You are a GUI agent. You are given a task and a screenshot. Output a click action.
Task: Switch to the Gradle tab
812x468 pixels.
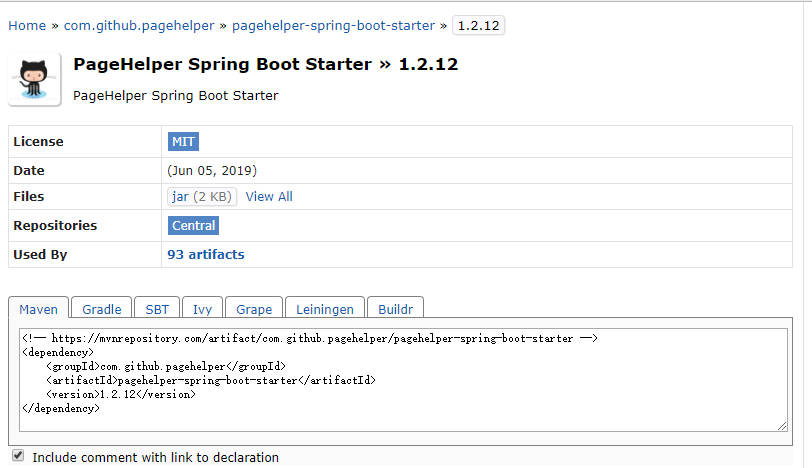[102, 309]
